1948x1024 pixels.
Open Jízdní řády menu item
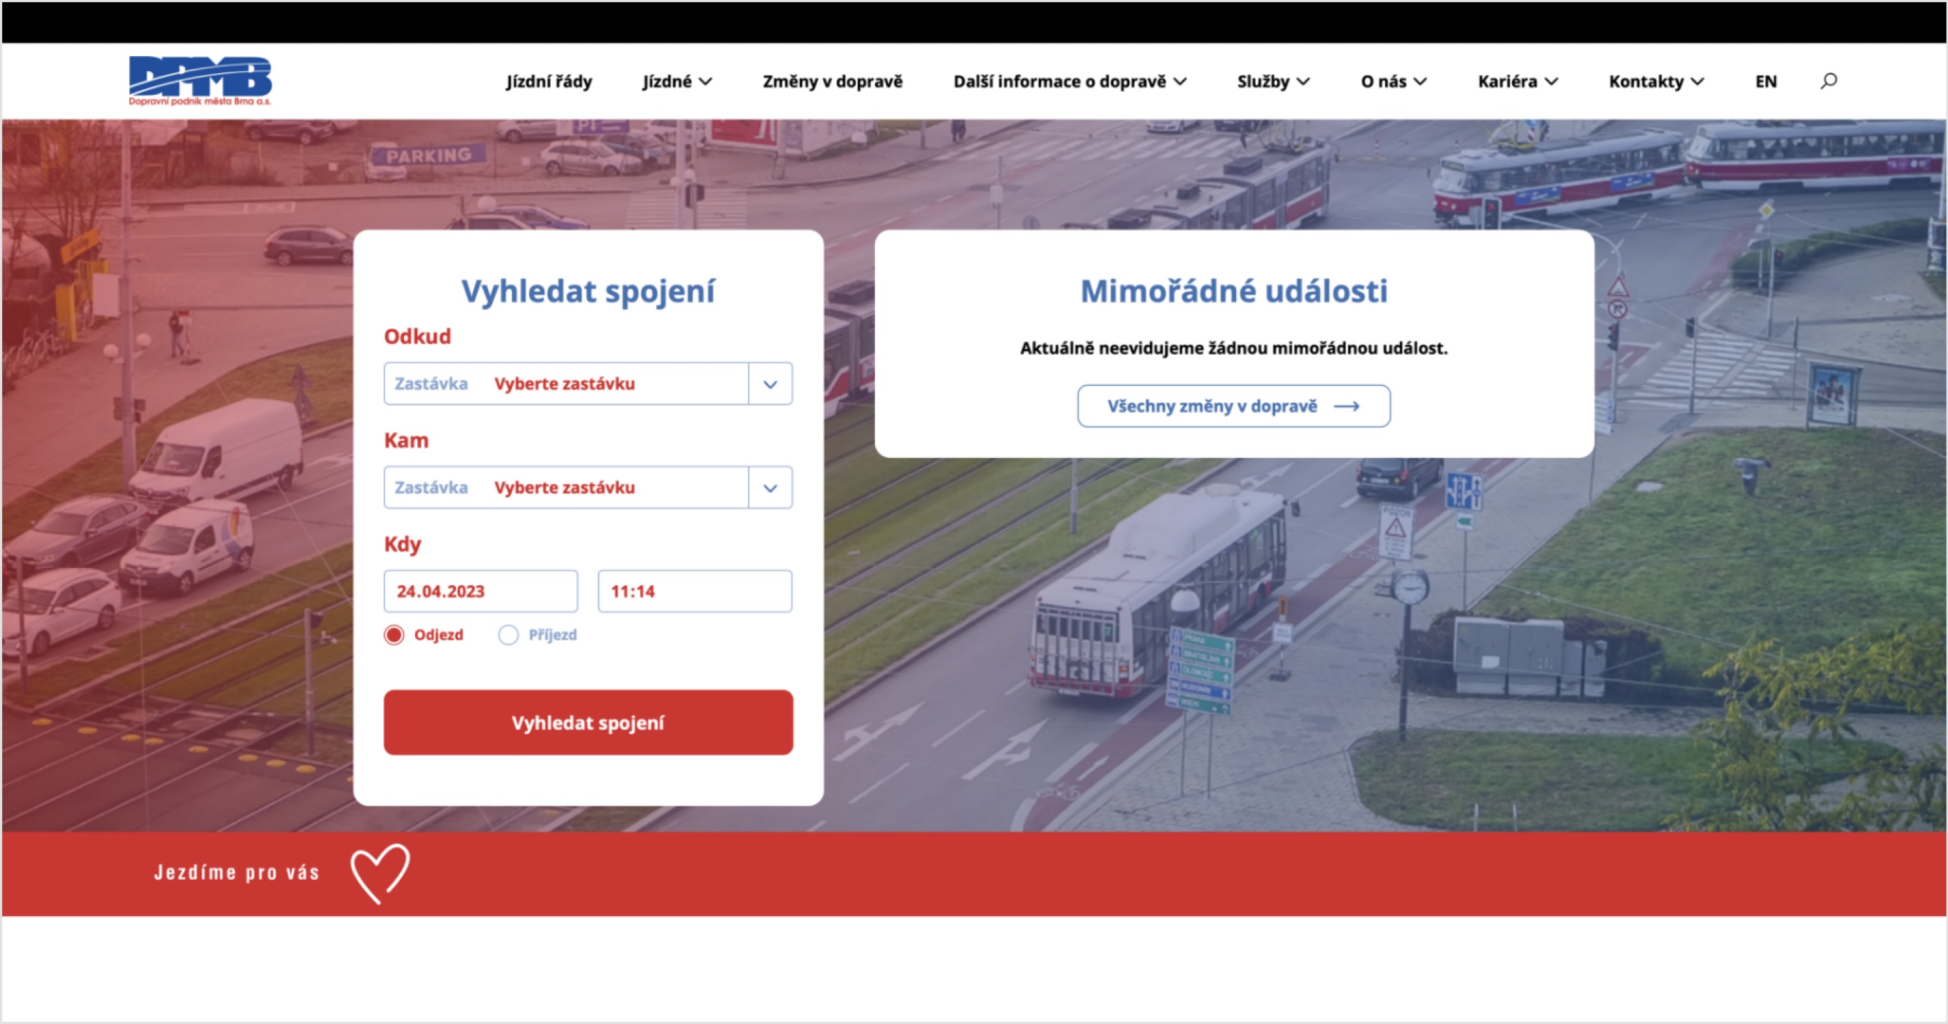pos(549,82)
